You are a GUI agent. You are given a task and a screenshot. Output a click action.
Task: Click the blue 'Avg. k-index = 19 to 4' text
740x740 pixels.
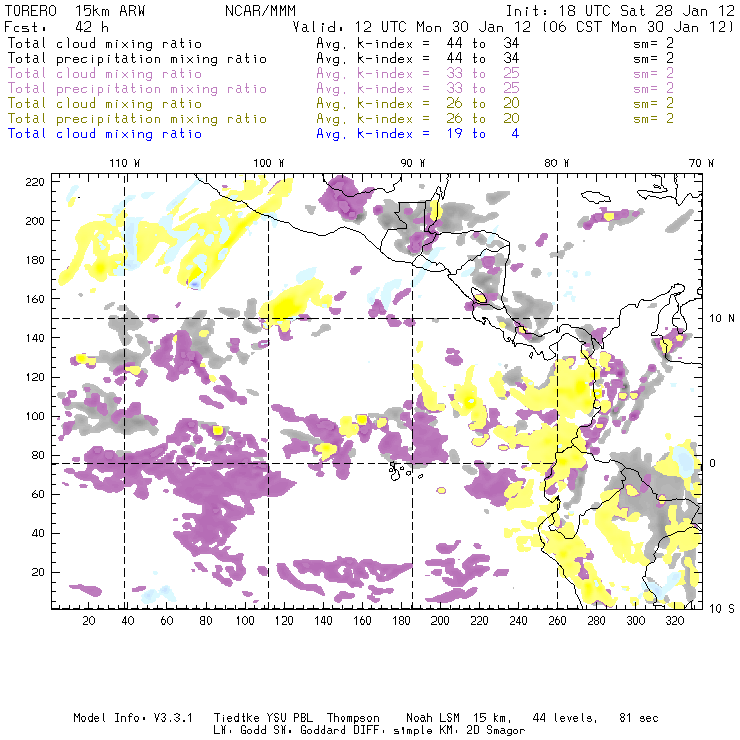coord(418,134)
